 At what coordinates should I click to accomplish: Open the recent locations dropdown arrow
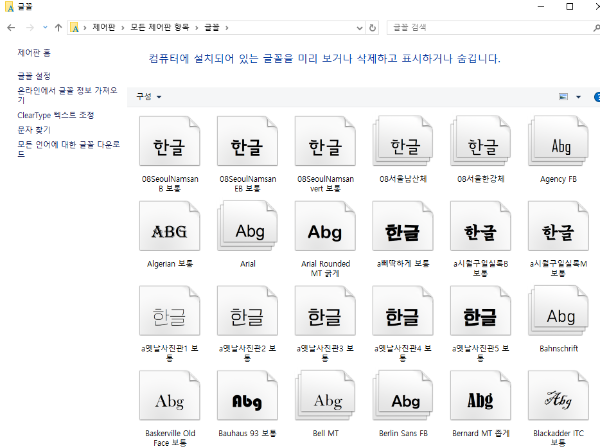[x=45, y=28]
